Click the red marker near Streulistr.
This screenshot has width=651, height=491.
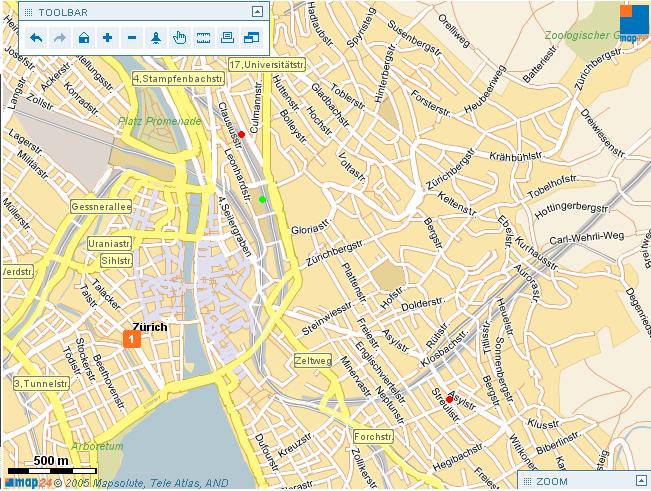pos(449,399)
